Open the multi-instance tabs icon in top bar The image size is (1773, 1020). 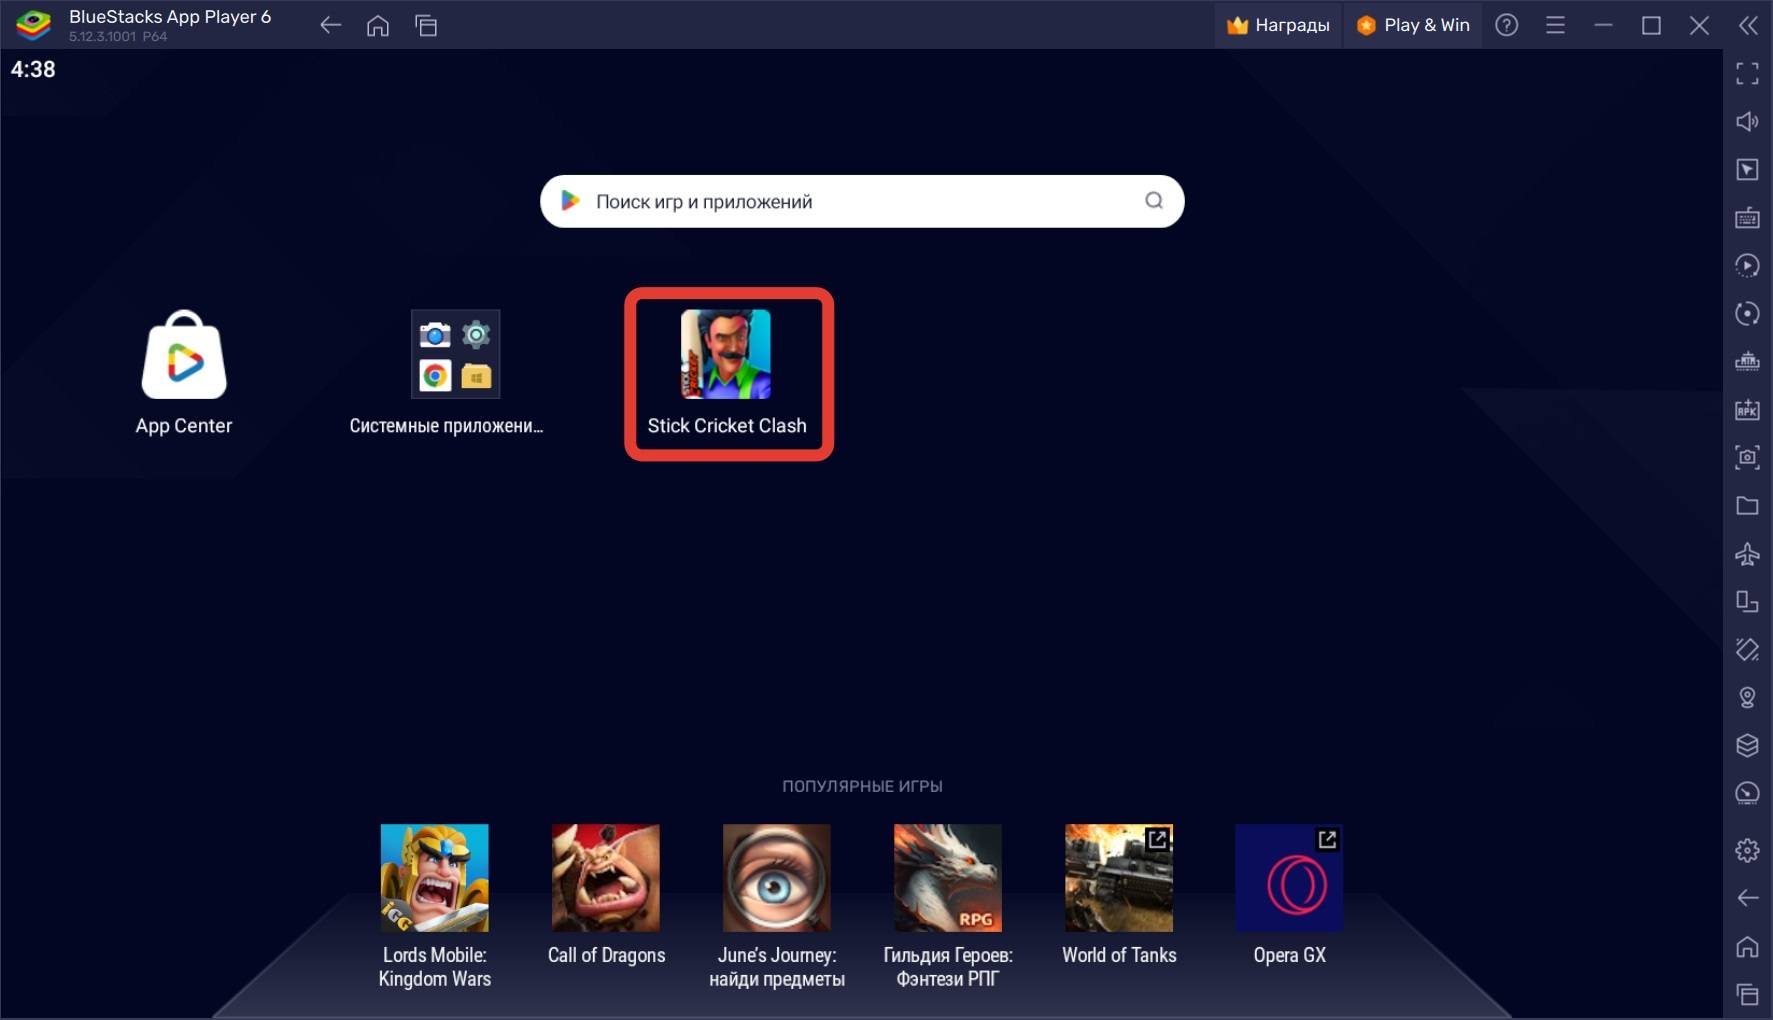[x=426, y=25]
